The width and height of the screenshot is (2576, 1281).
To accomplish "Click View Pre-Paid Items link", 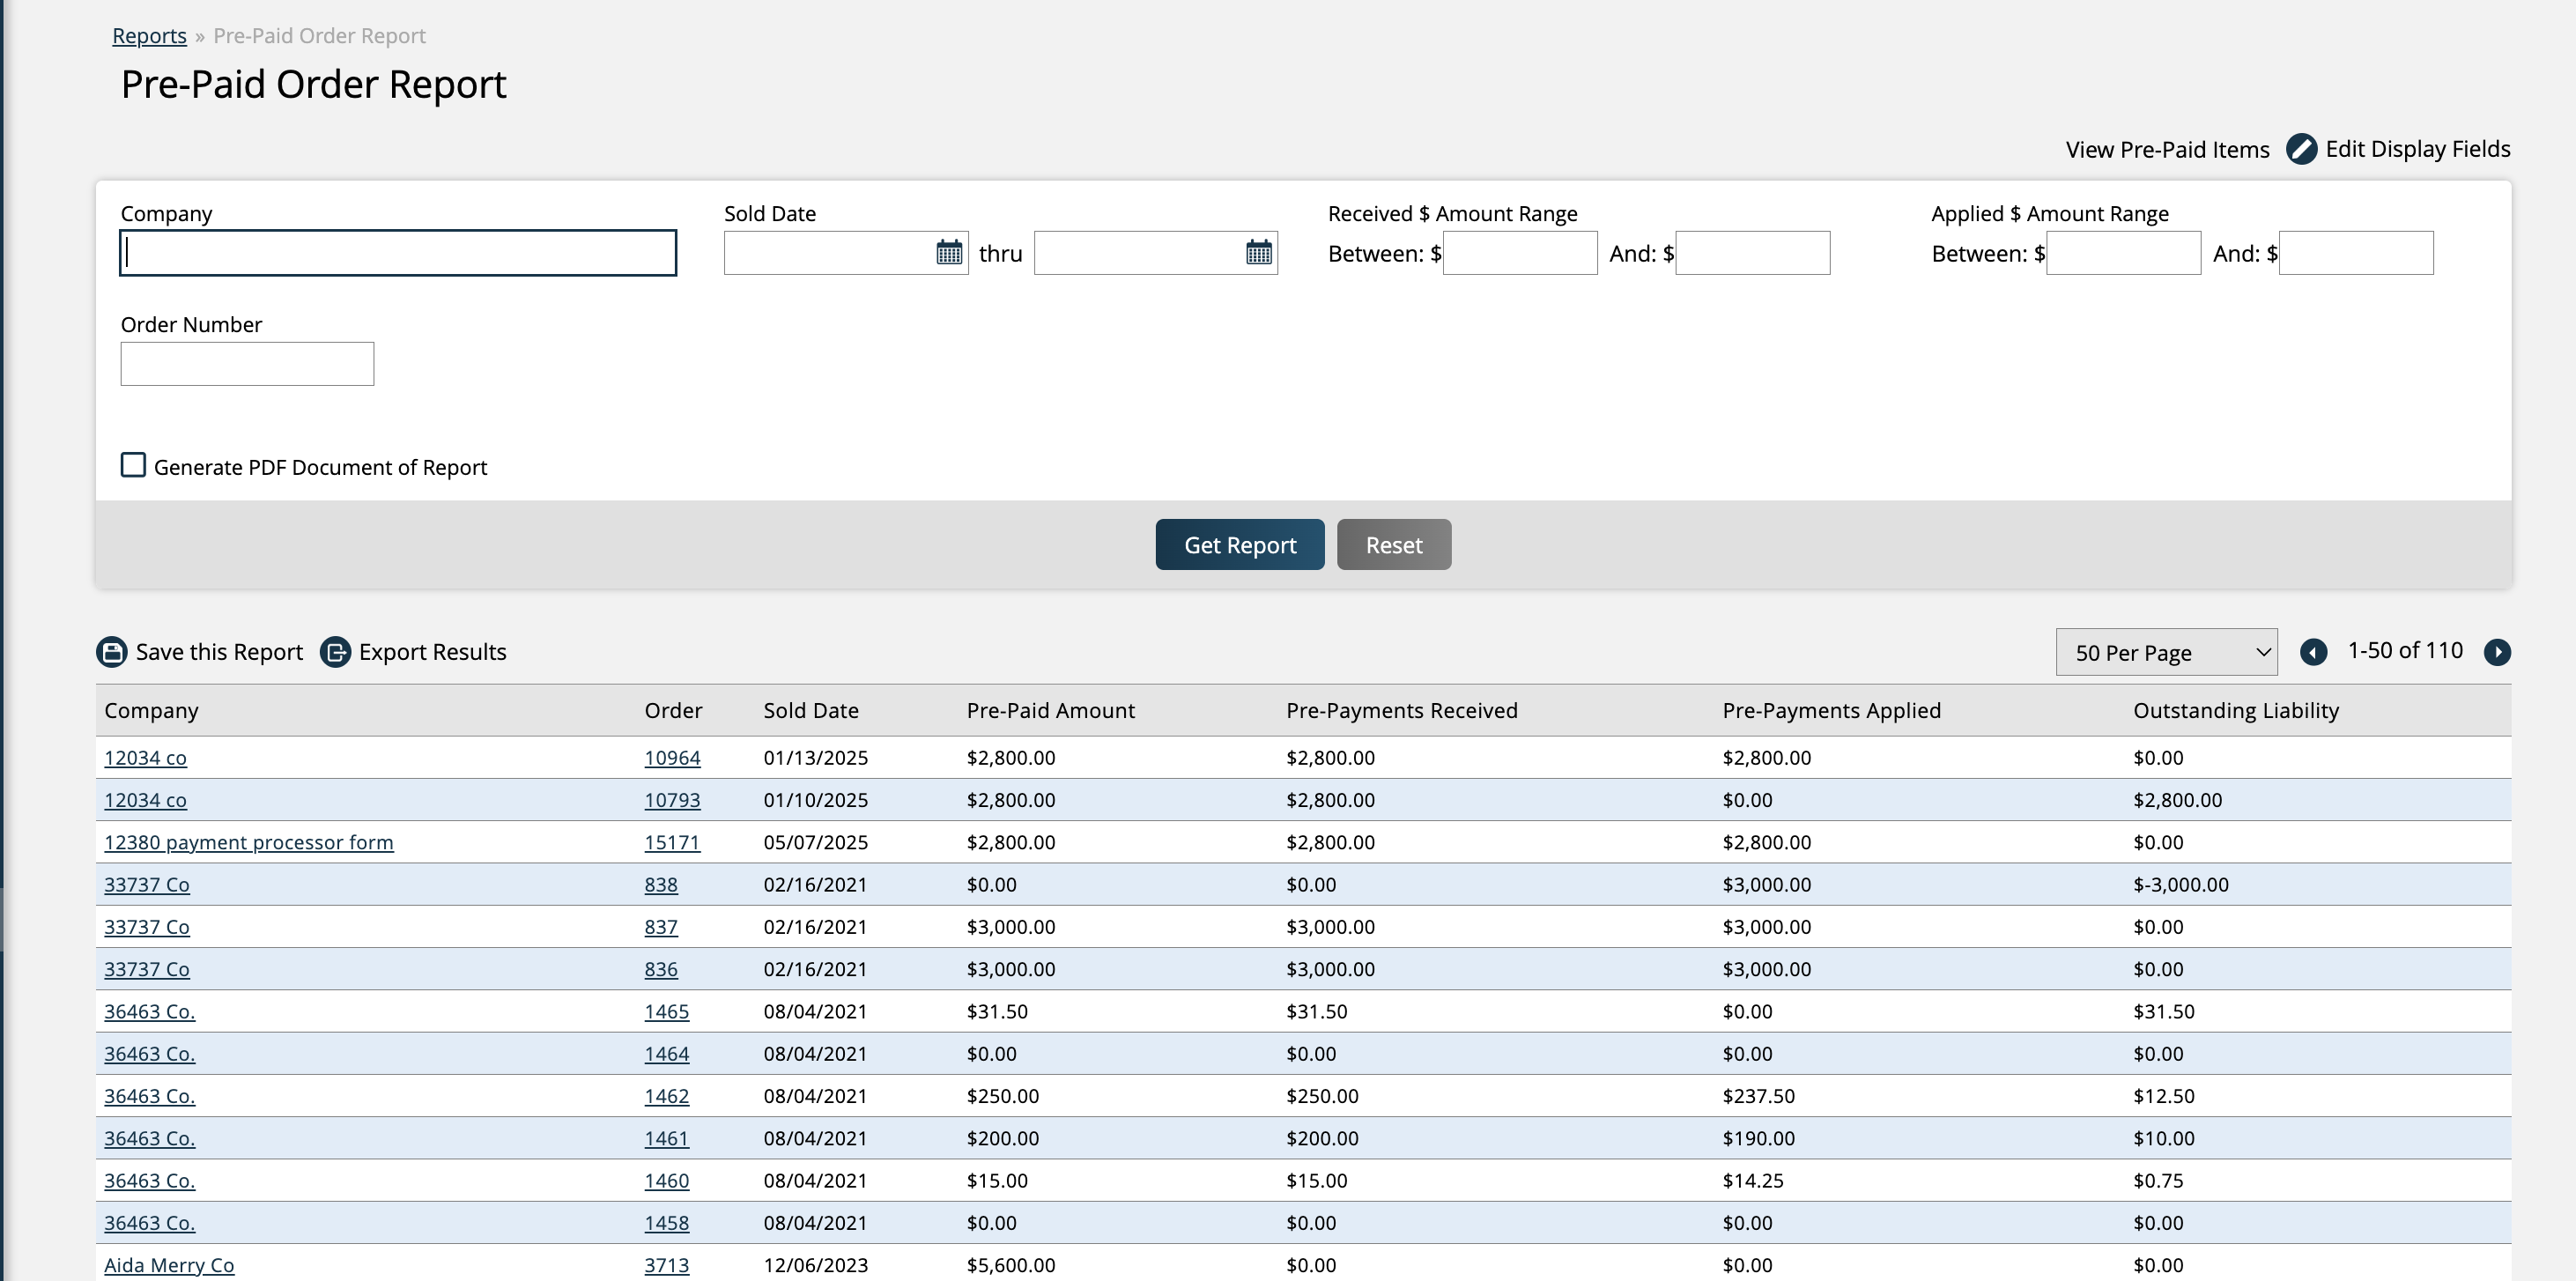I will click(x=2166, y=150).
